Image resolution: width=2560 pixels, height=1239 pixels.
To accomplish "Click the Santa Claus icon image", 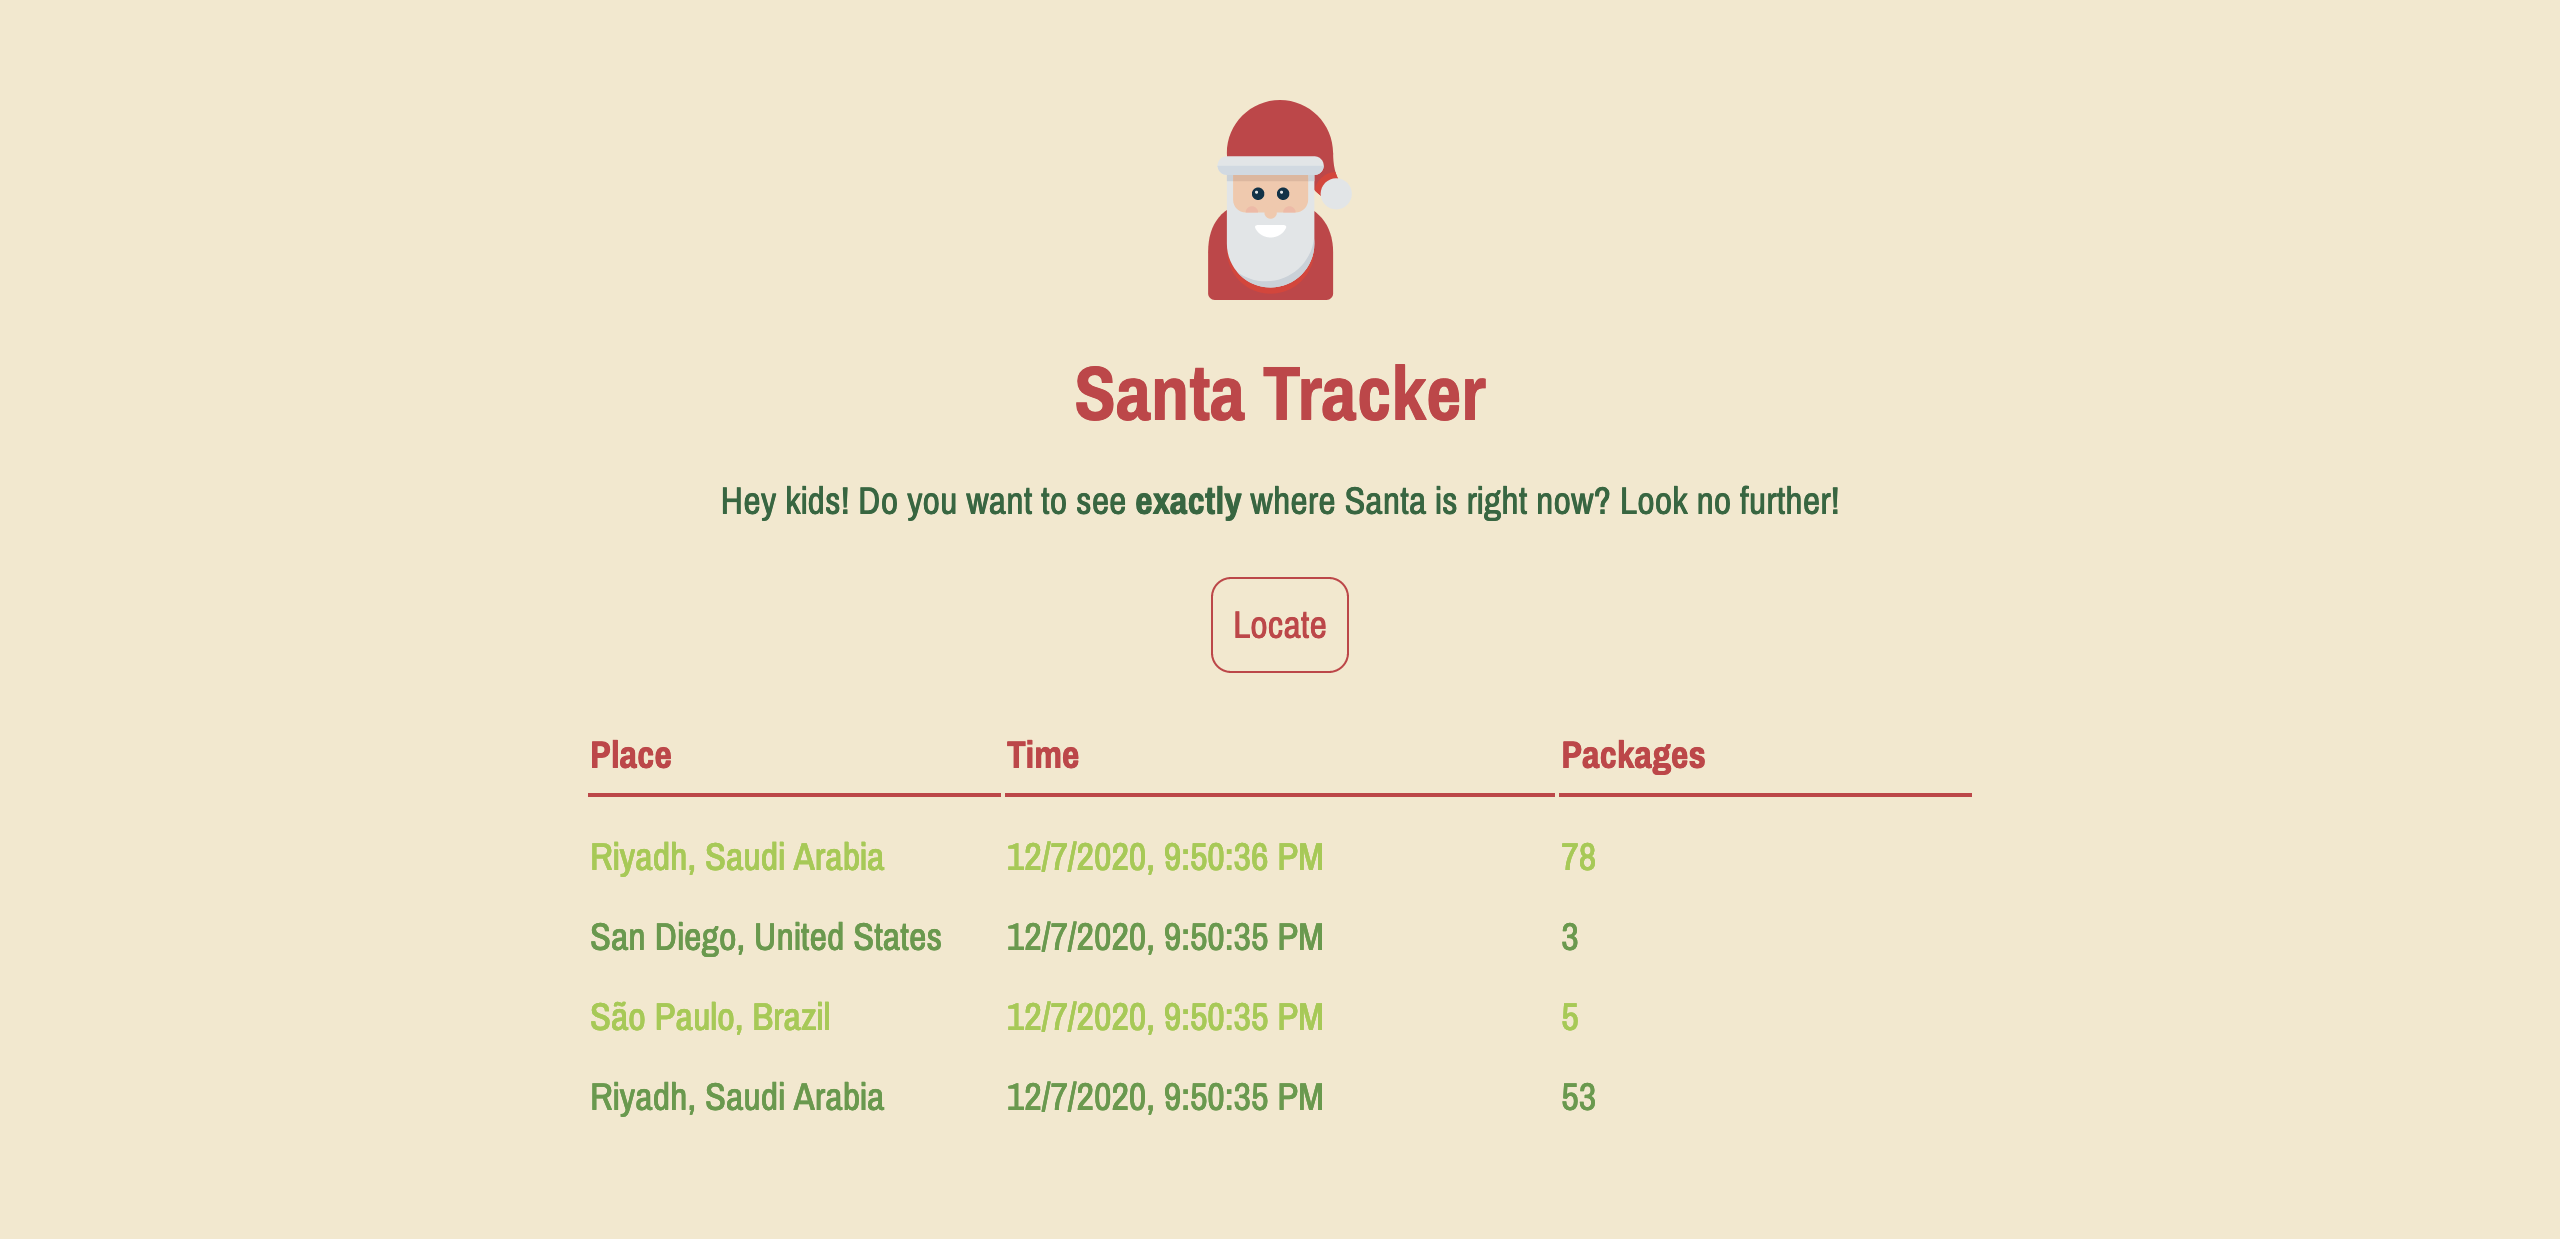I will click(x=1279, y=198).
